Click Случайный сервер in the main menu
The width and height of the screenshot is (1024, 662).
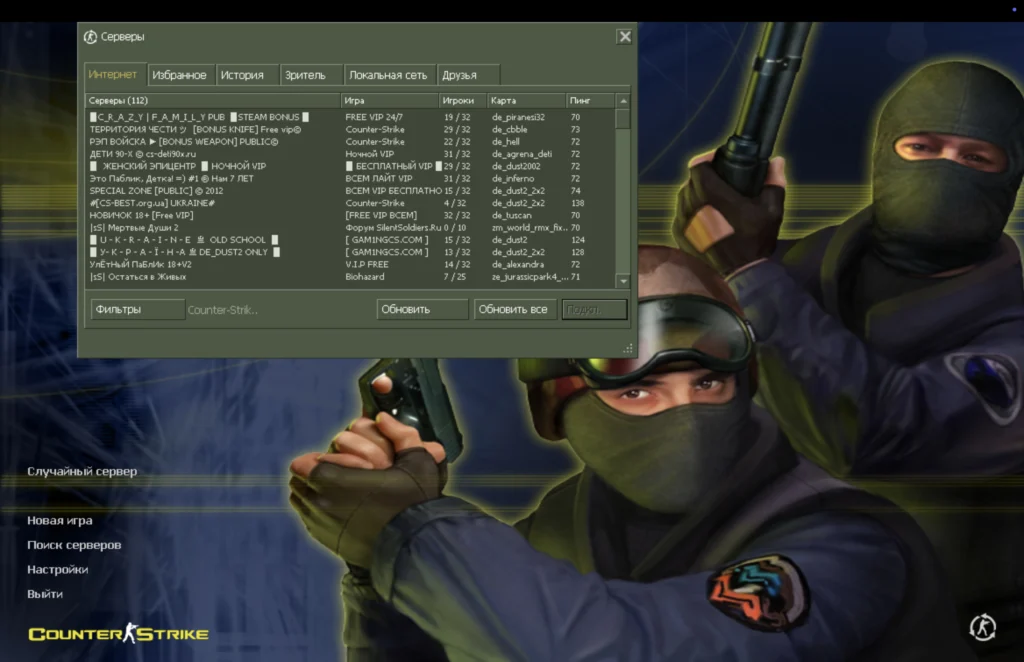click(x=82, y=471)
